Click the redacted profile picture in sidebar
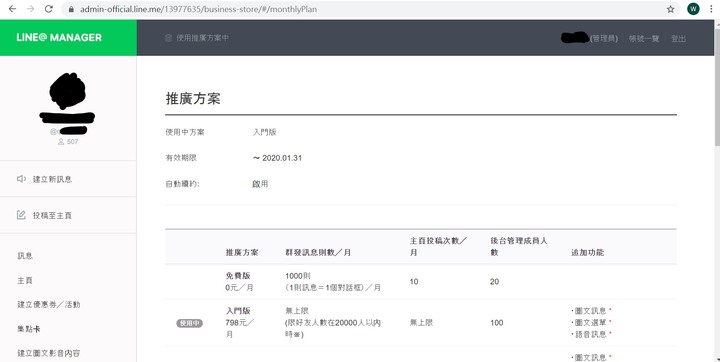 pyautogui.click(x=68, y=90)
